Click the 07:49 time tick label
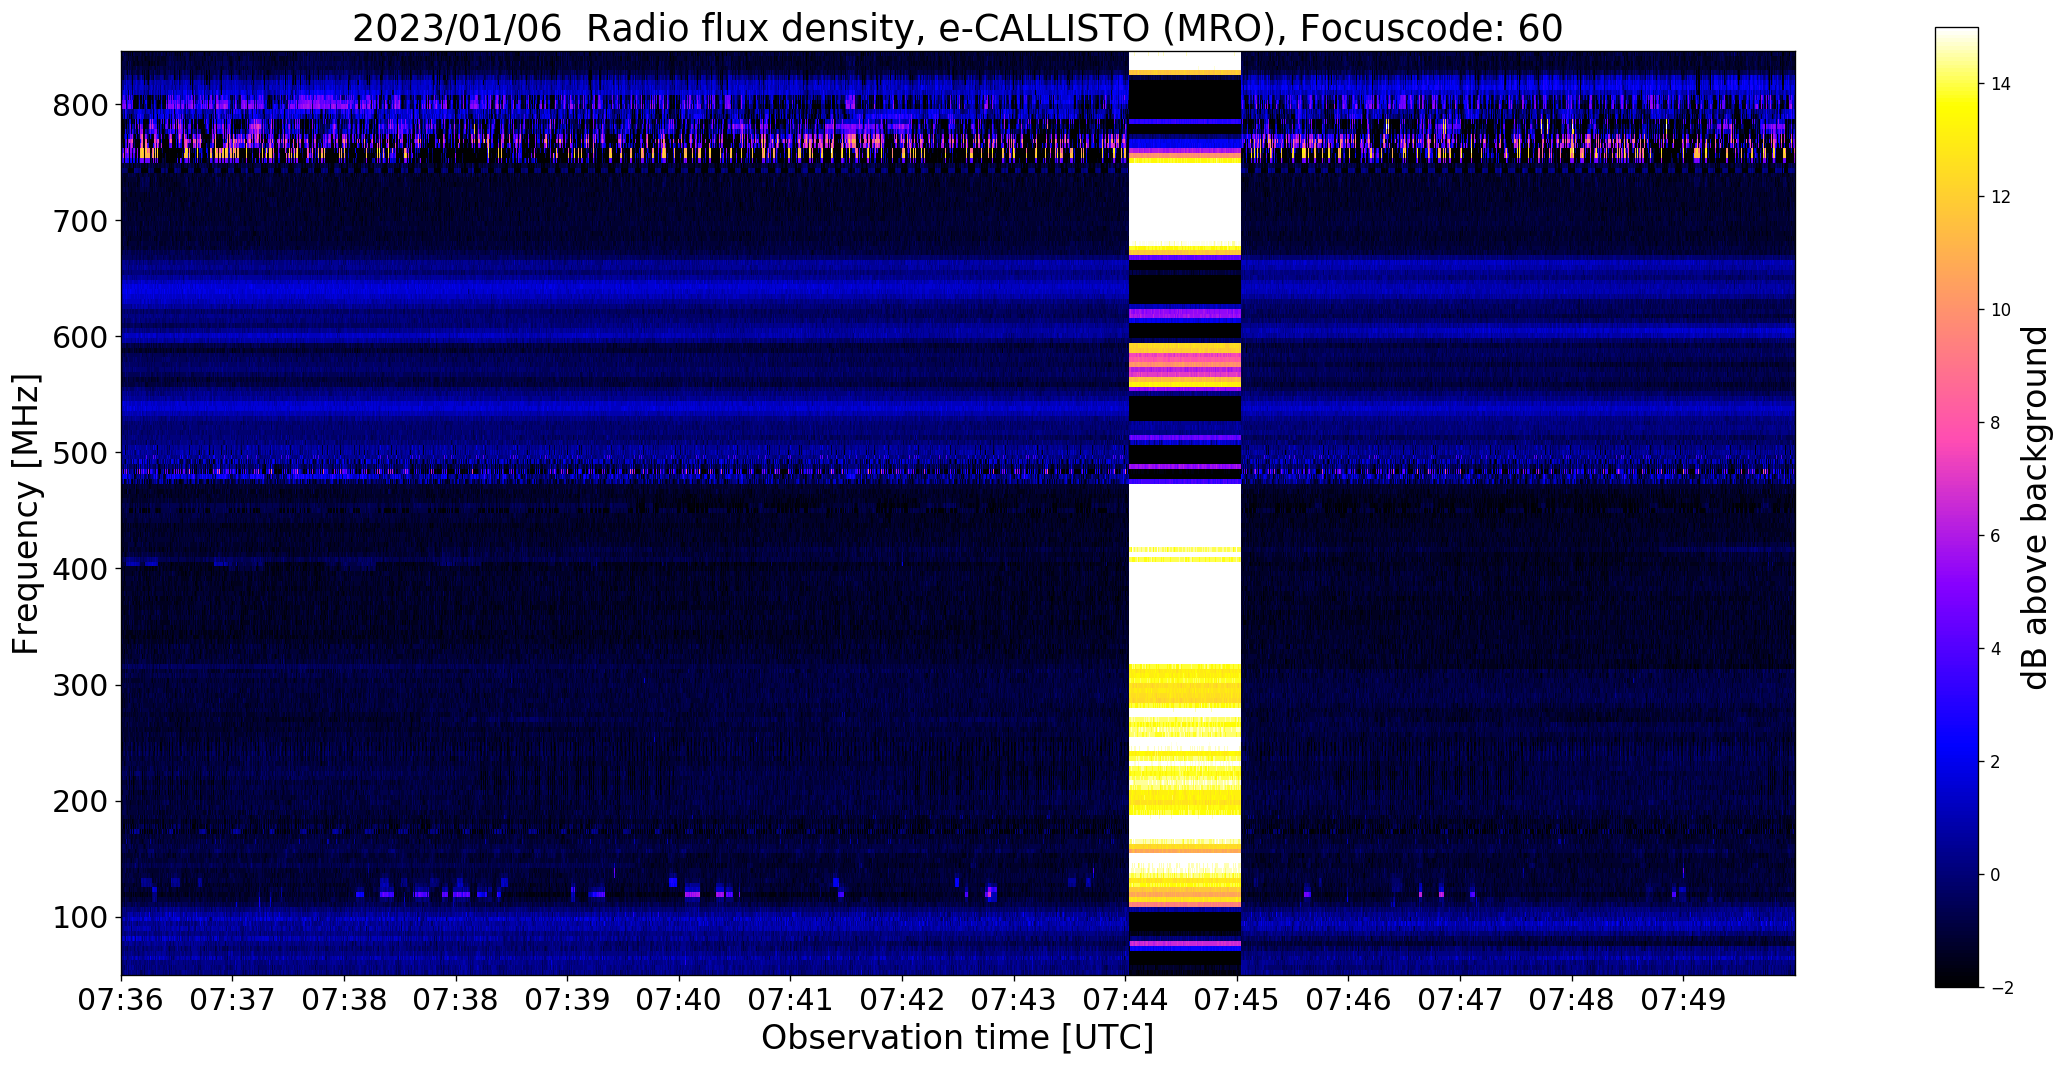2066x1067 pixels. (1684, 1001)
